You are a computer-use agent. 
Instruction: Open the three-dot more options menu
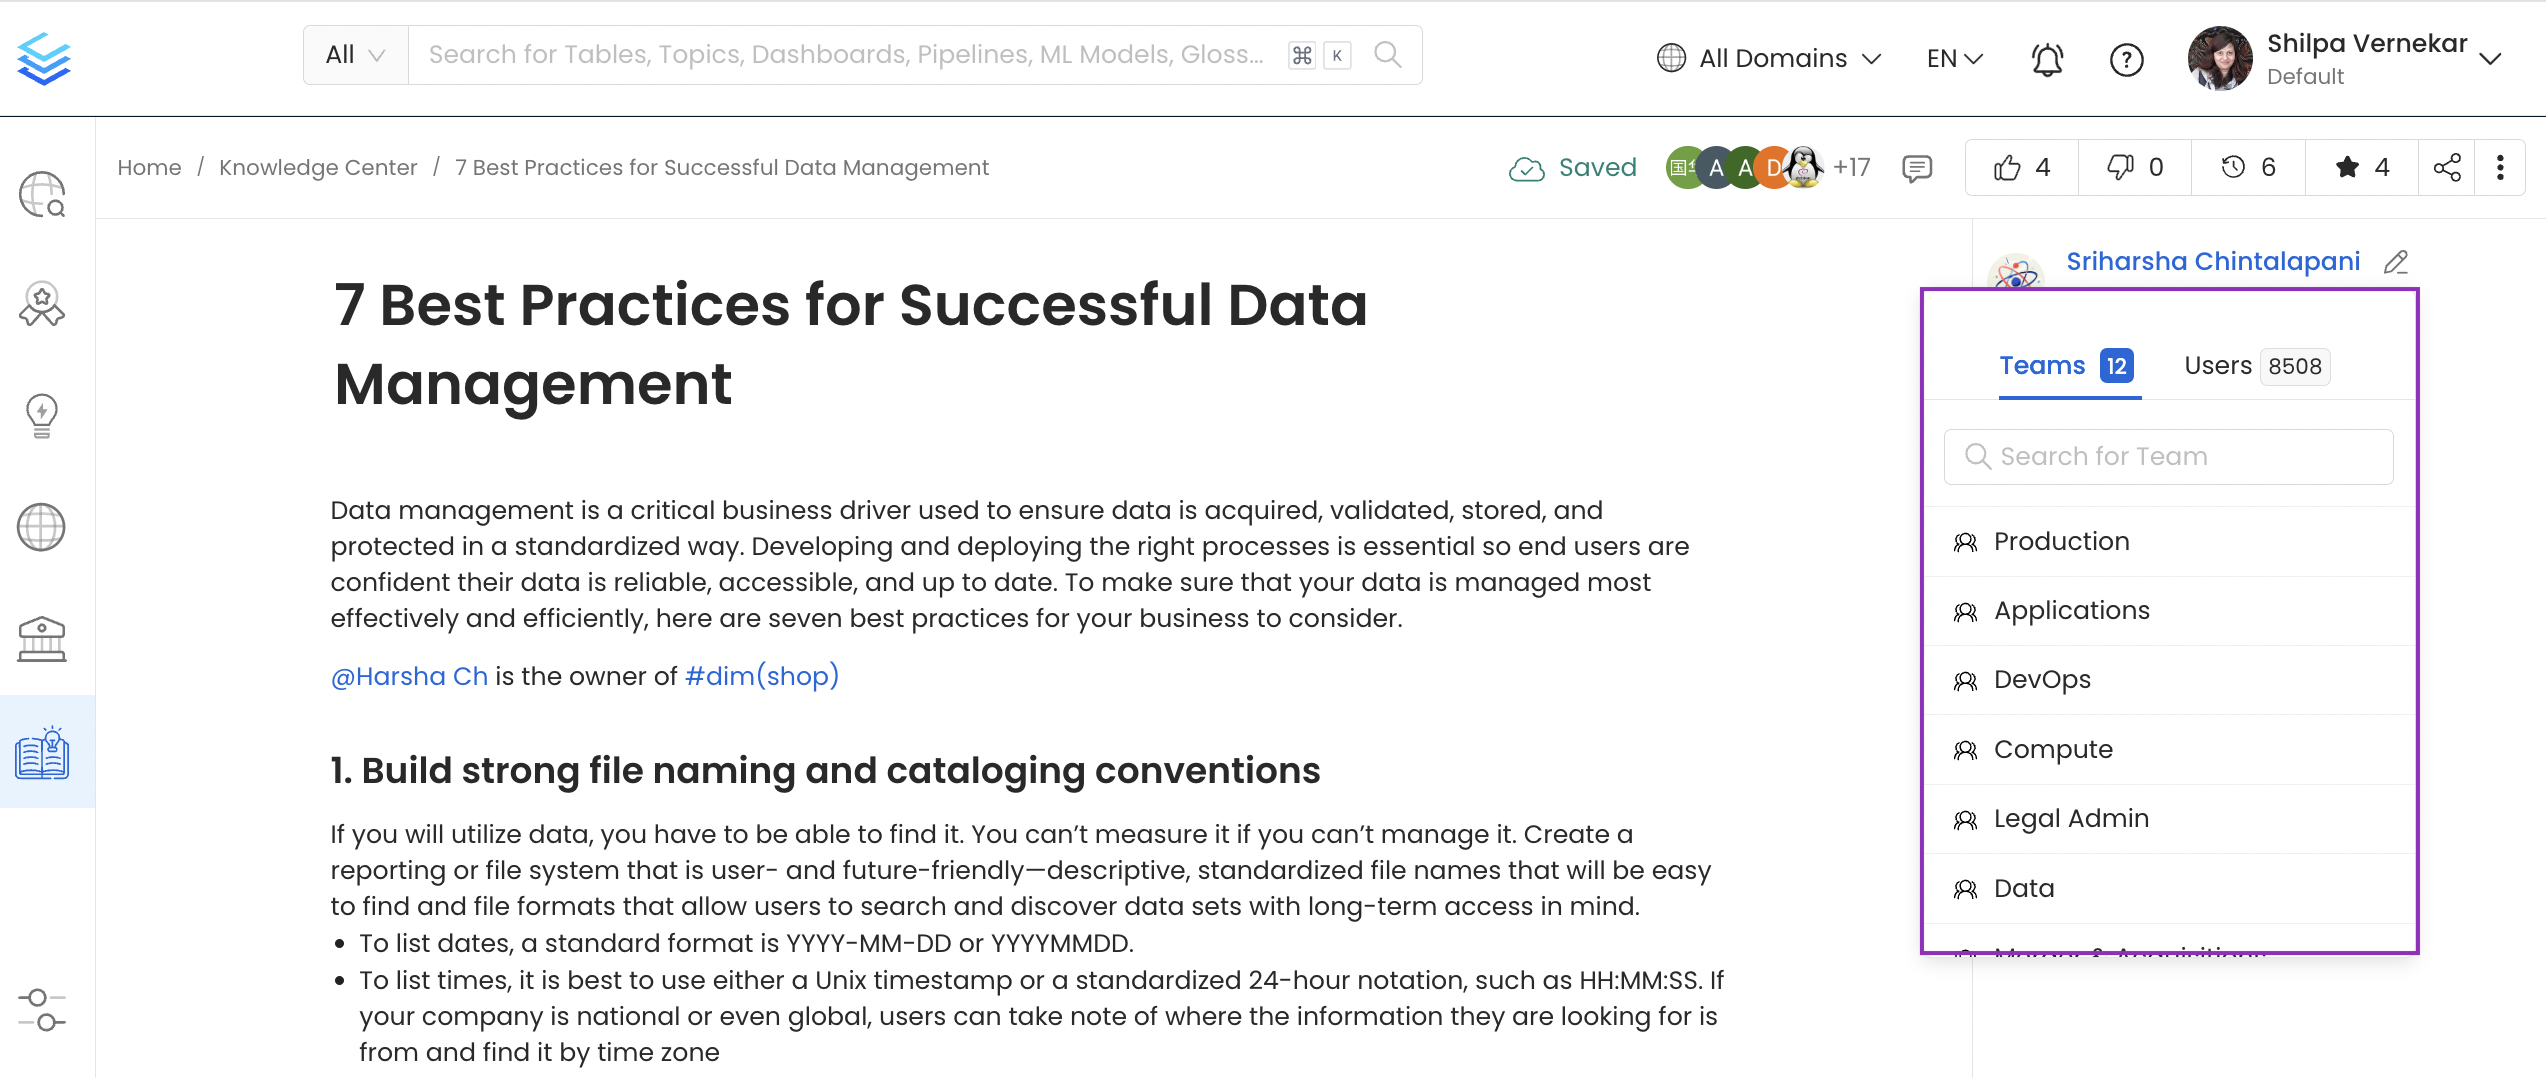point(2500,167)
